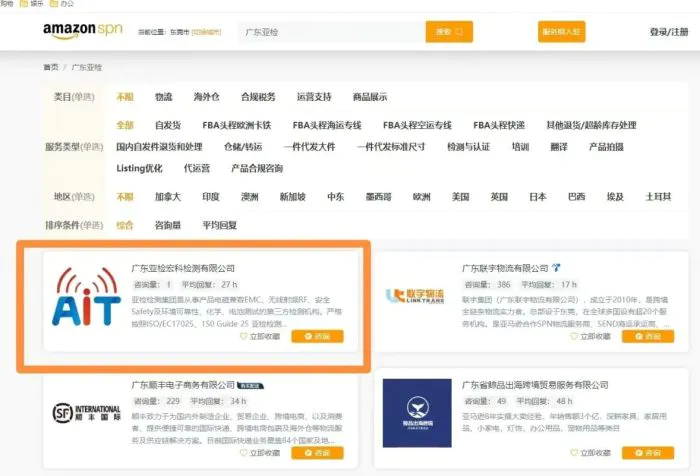The image size is (700, 476).
Task: Click the verified badge beside 广东联宇物流有限公司
Action: [556, 268]
